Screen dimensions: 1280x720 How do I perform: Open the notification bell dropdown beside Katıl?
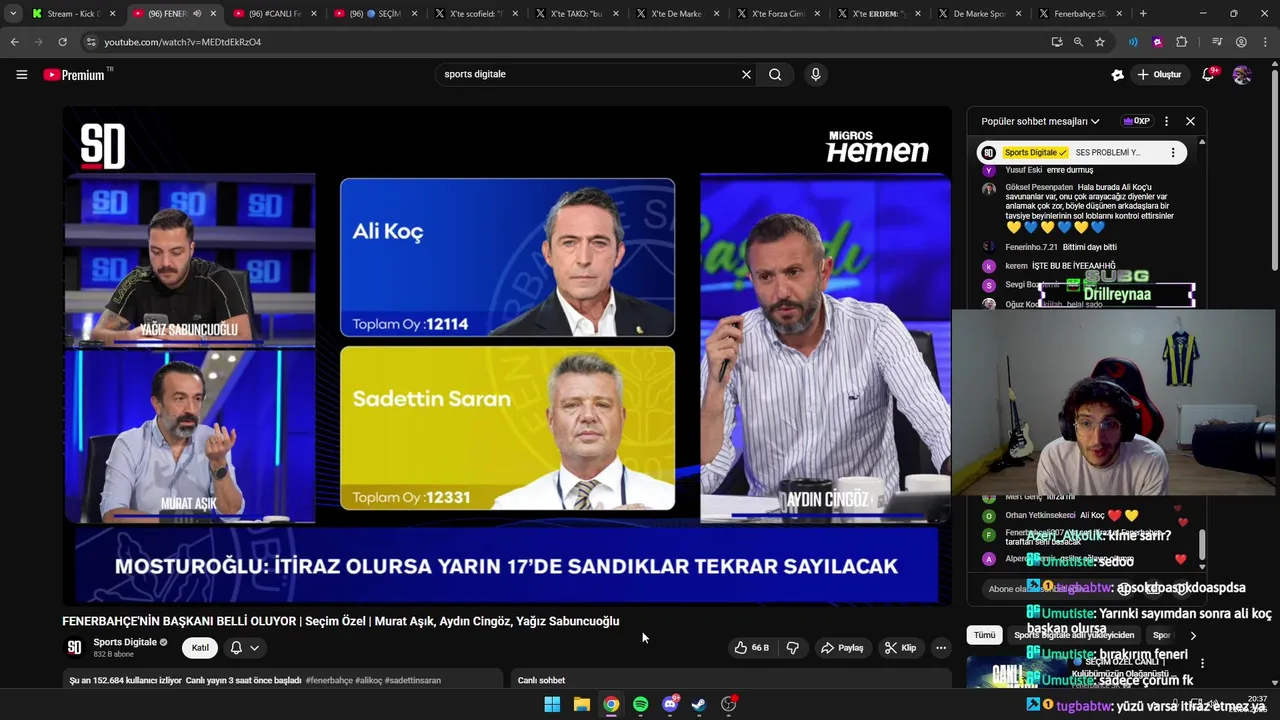pos(244,648)
